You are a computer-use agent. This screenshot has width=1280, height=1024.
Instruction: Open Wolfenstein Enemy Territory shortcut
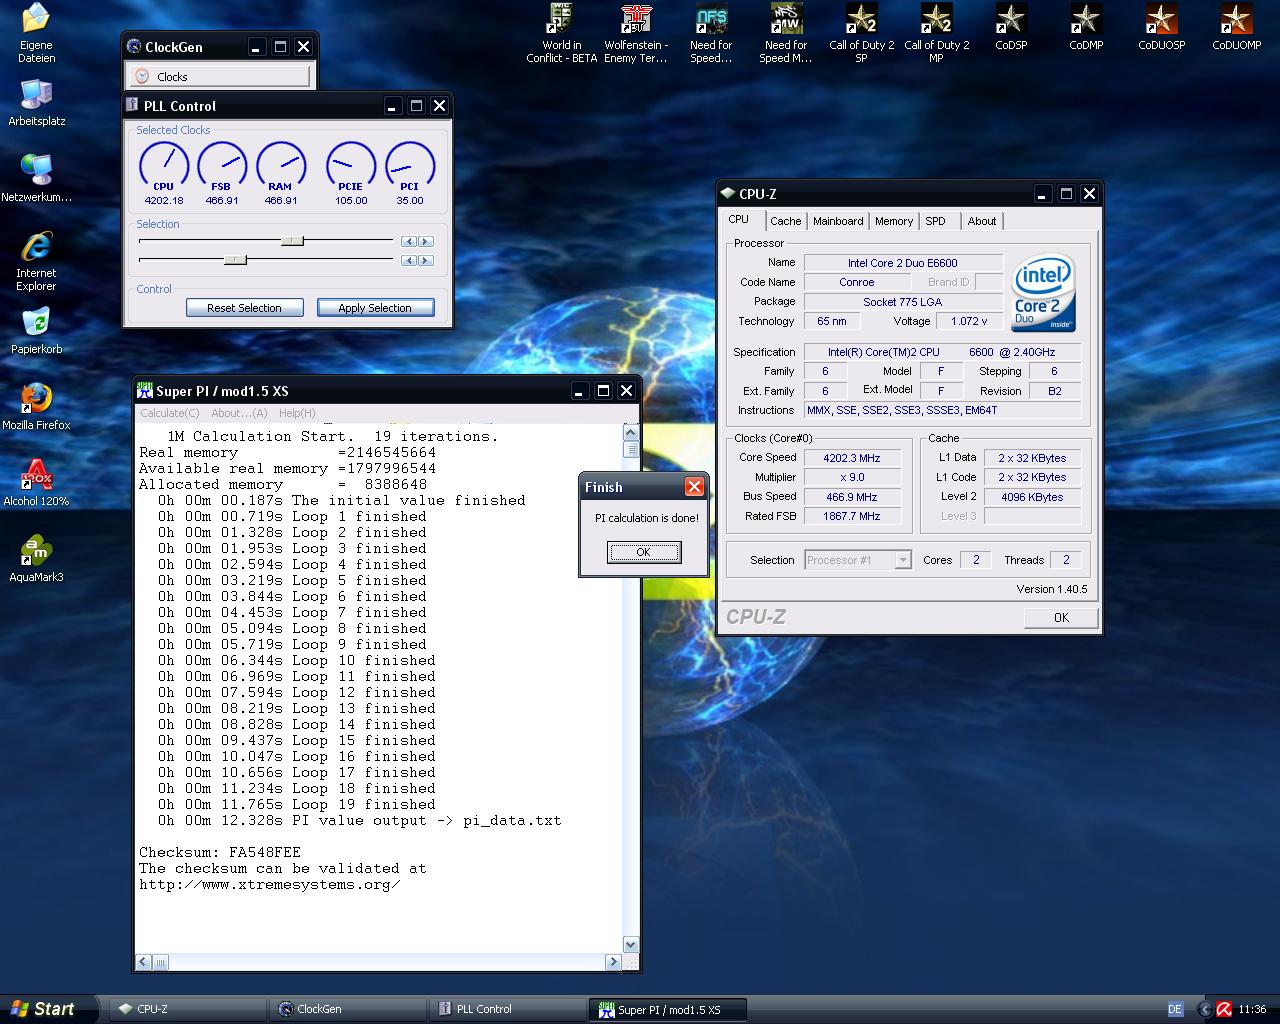click(x=636, y=33)
